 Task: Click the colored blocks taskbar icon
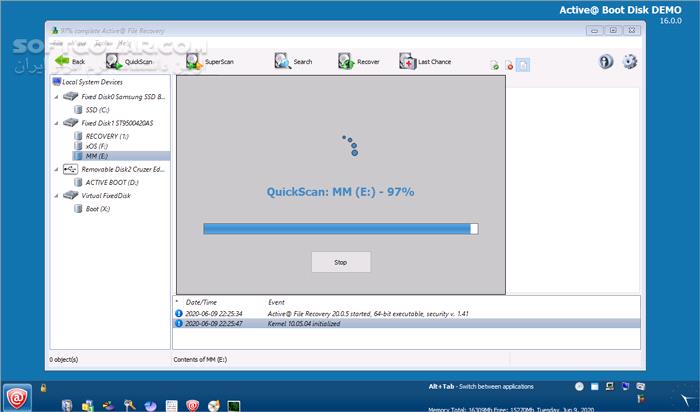click(x=88, y=405)
